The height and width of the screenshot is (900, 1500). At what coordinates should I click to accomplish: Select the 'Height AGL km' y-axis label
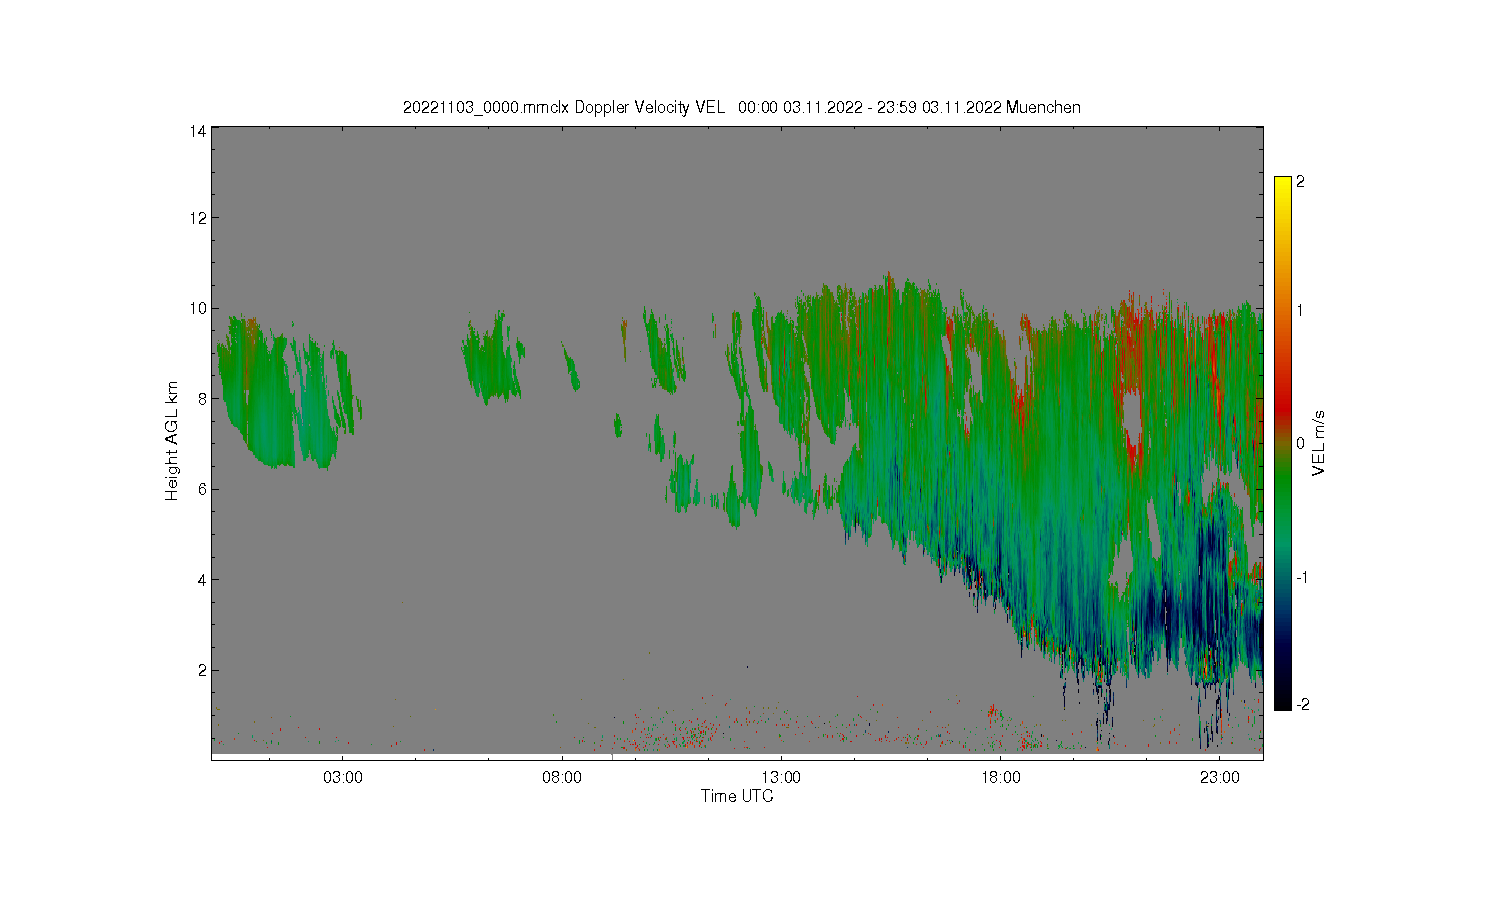172,441
